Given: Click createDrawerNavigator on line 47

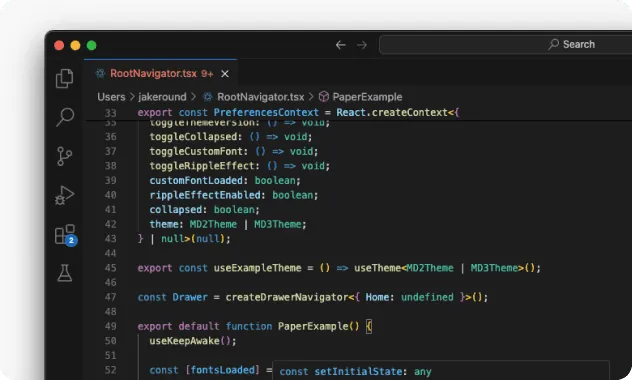Looking at the screenshot, I should pyautogui.click(x=287, y=297).
